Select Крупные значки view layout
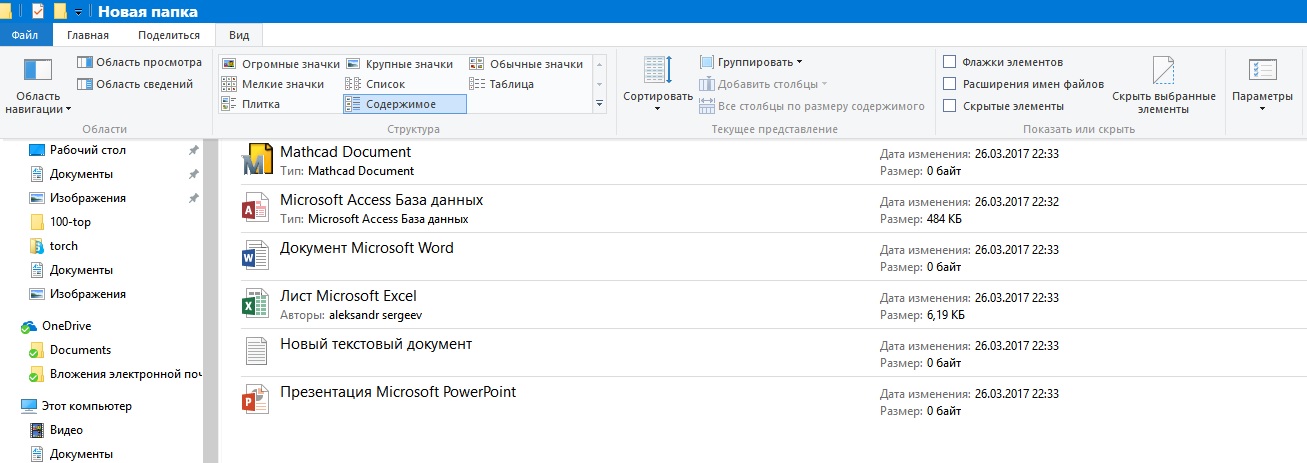 [x=399, y=64]
